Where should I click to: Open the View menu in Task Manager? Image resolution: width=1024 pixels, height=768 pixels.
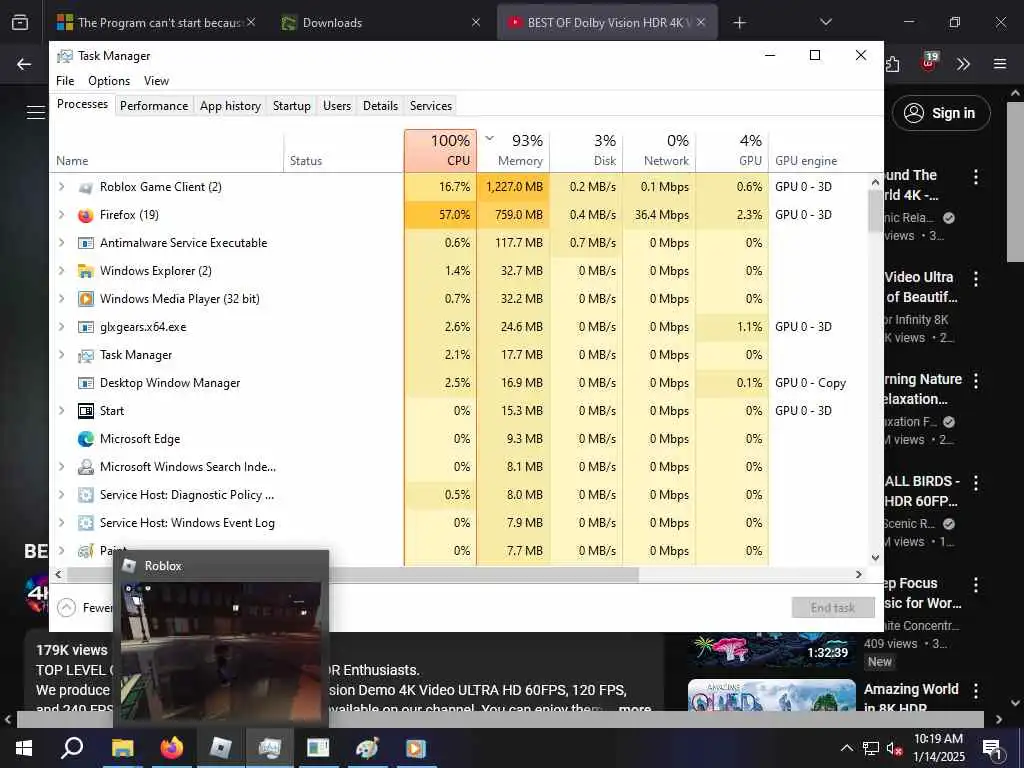[x=156, y=81]
